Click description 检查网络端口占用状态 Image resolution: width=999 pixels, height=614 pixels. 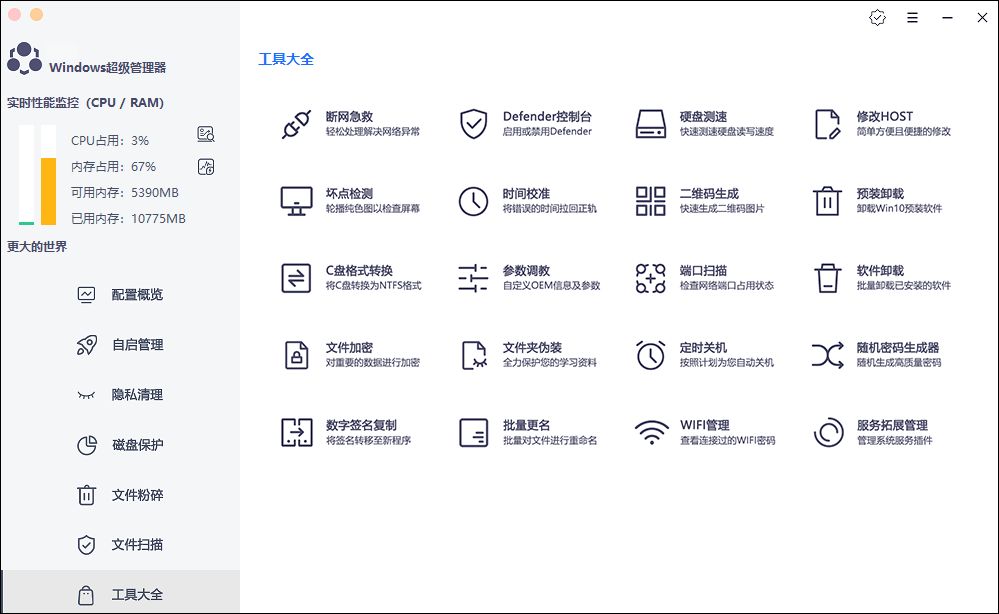(x=727, y=285)
